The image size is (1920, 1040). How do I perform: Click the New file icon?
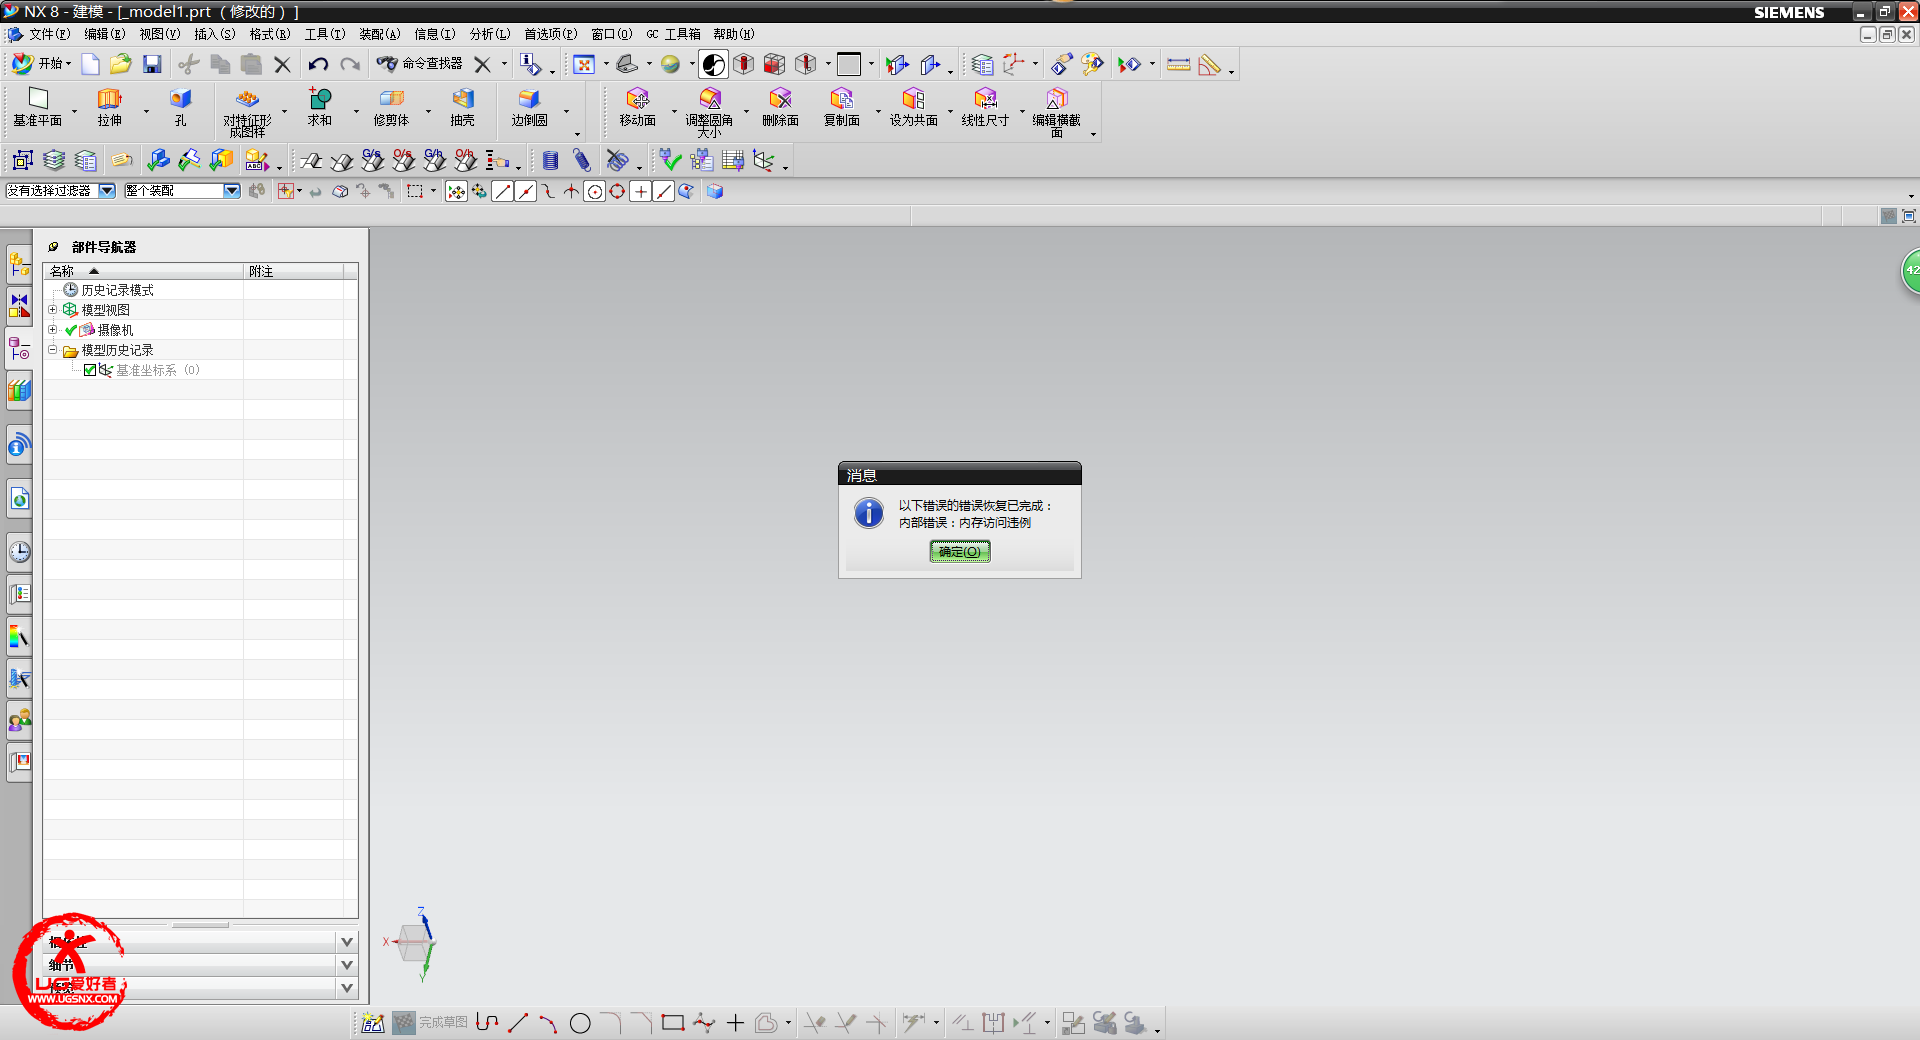tap(90, 64)
